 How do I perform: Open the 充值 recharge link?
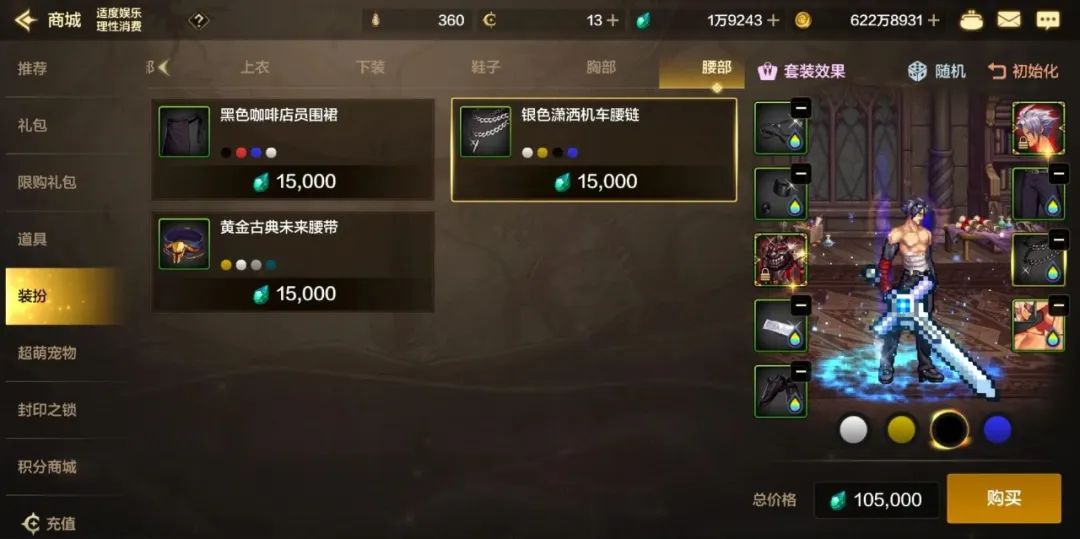click(48, 523)
